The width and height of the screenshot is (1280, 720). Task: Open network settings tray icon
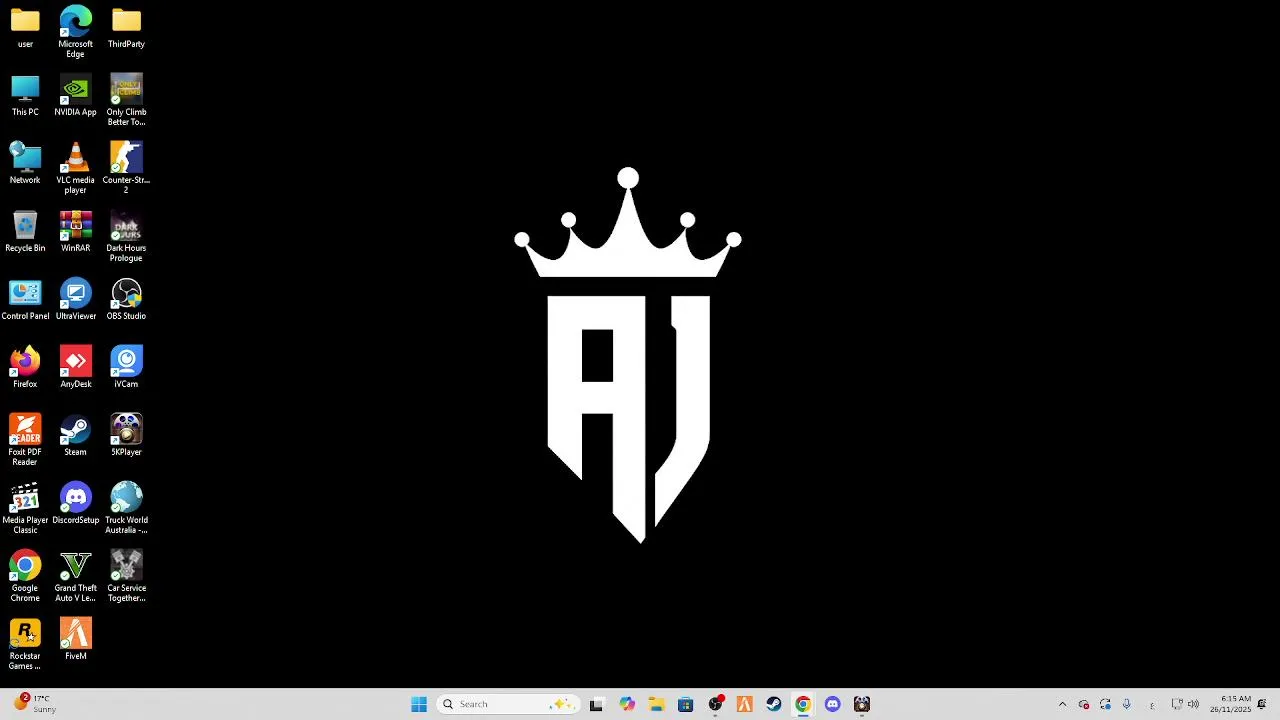point(1177,704)
